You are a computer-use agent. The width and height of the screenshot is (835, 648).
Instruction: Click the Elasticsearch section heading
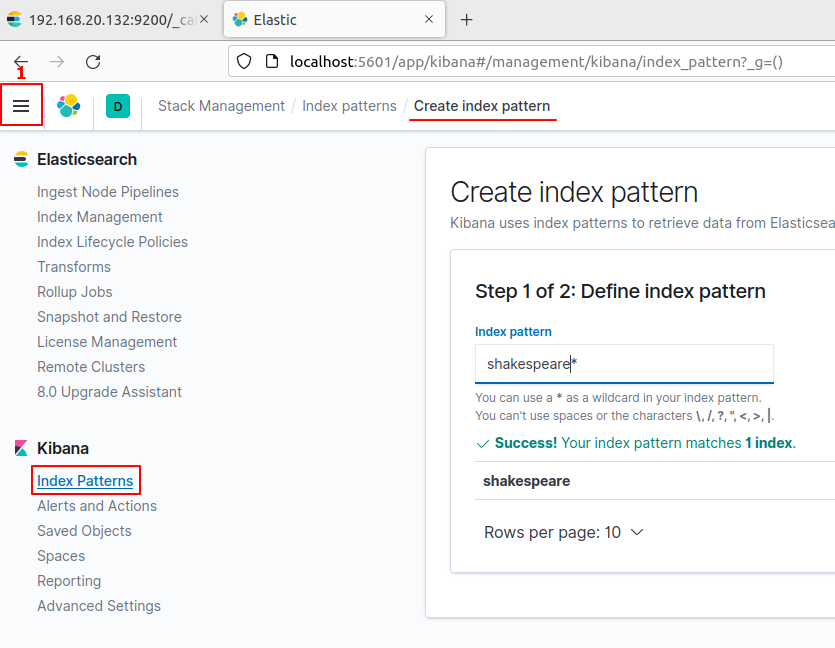click(87, 159)
